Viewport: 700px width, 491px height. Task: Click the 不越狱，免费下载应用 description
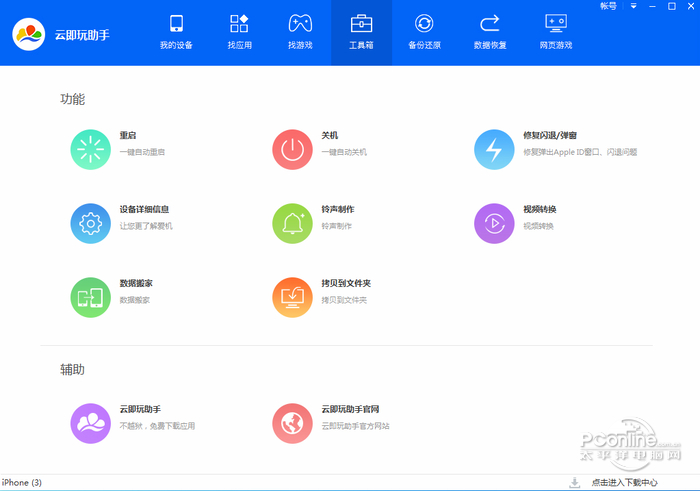(157, 426)
